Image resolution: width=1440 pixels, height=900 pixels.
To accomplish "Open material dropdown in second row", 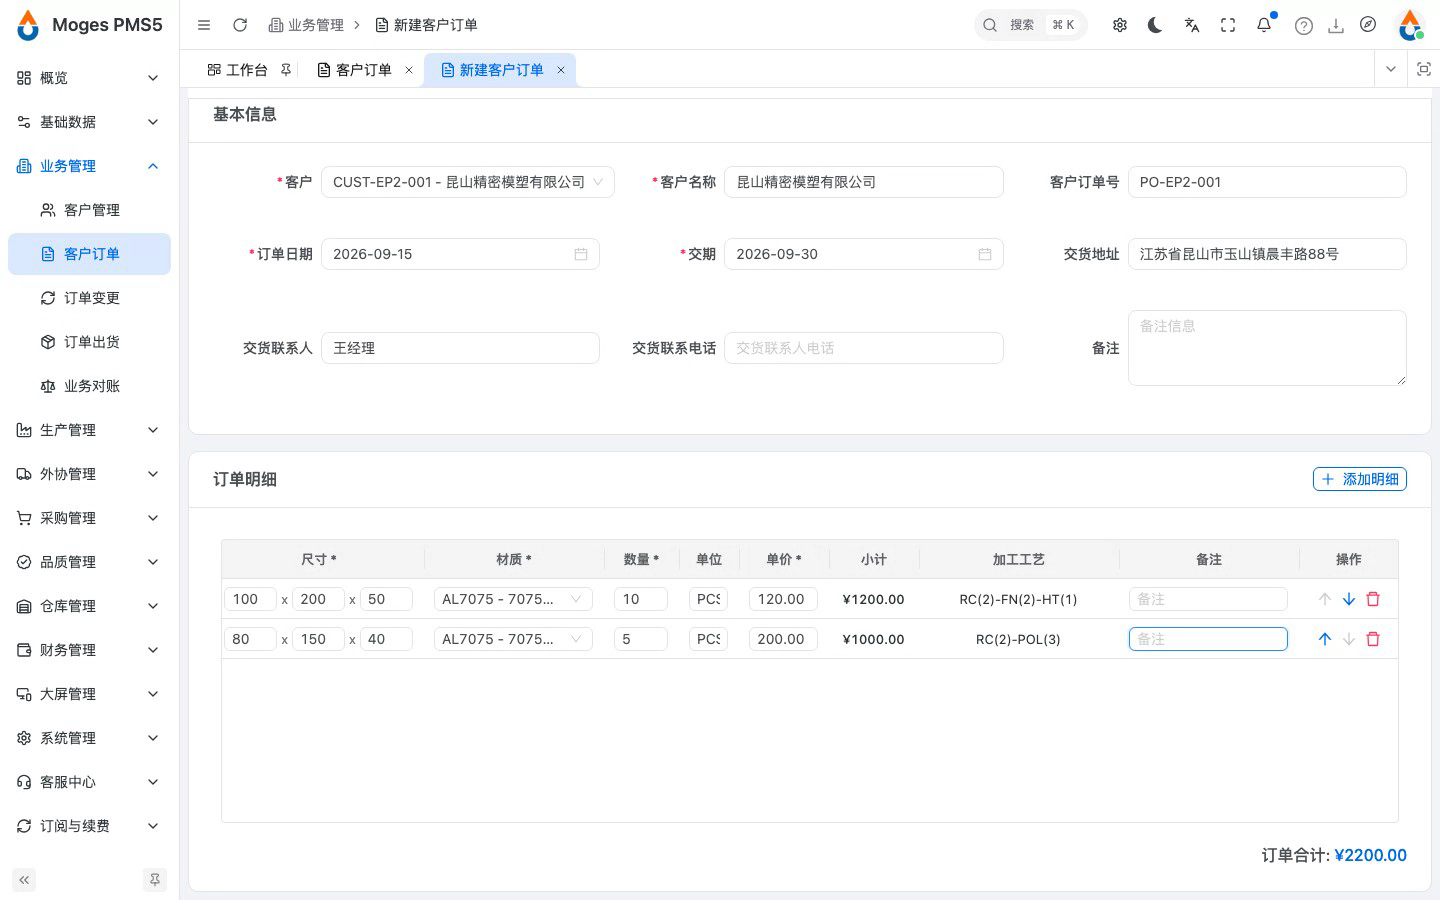I will pyautogui.click(x=513, y=639).
